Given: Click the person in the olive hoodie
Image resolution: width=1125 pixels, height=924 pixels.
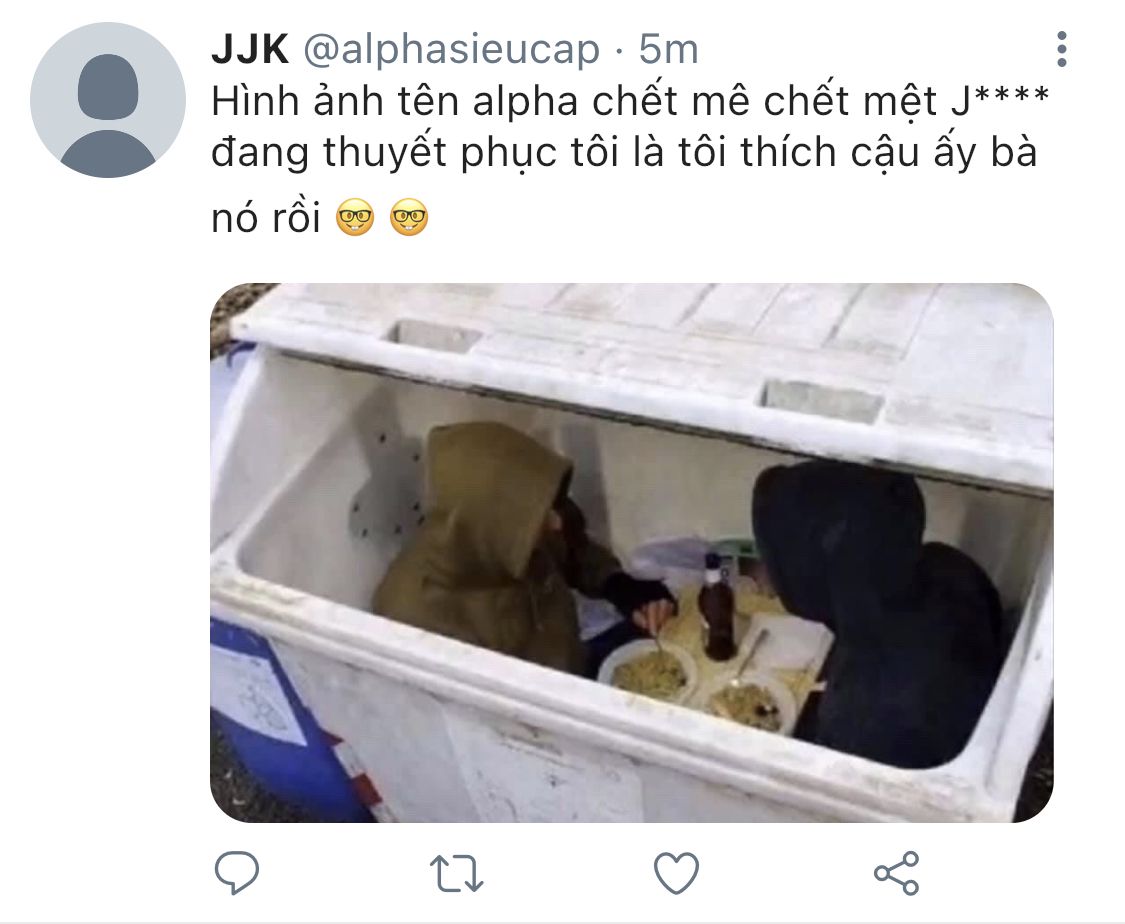Looking at the screenshot, I should pos(502,545).
